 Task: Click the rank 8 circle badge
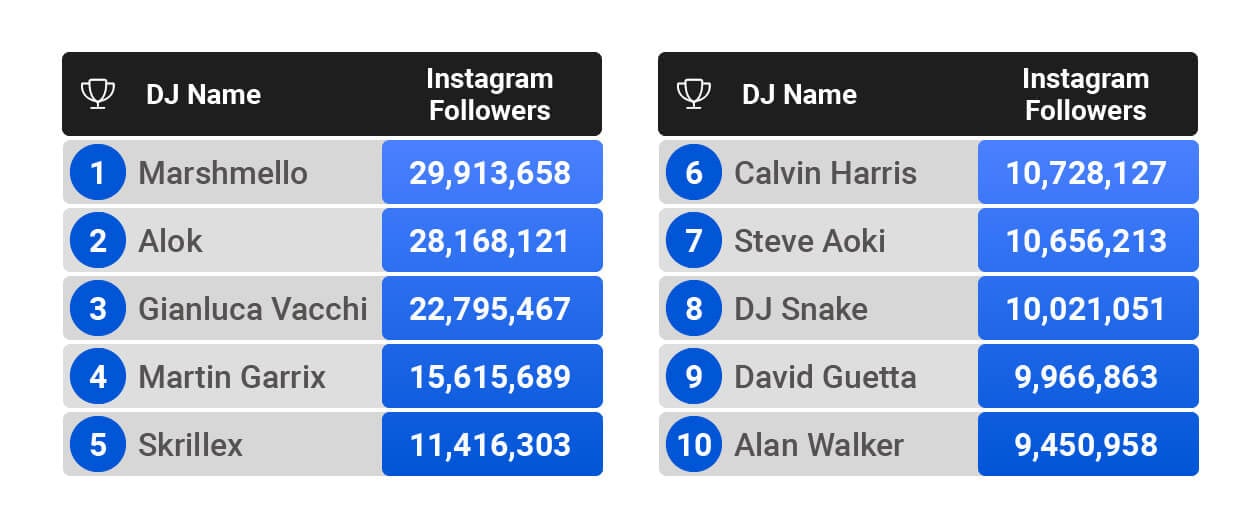694,308
